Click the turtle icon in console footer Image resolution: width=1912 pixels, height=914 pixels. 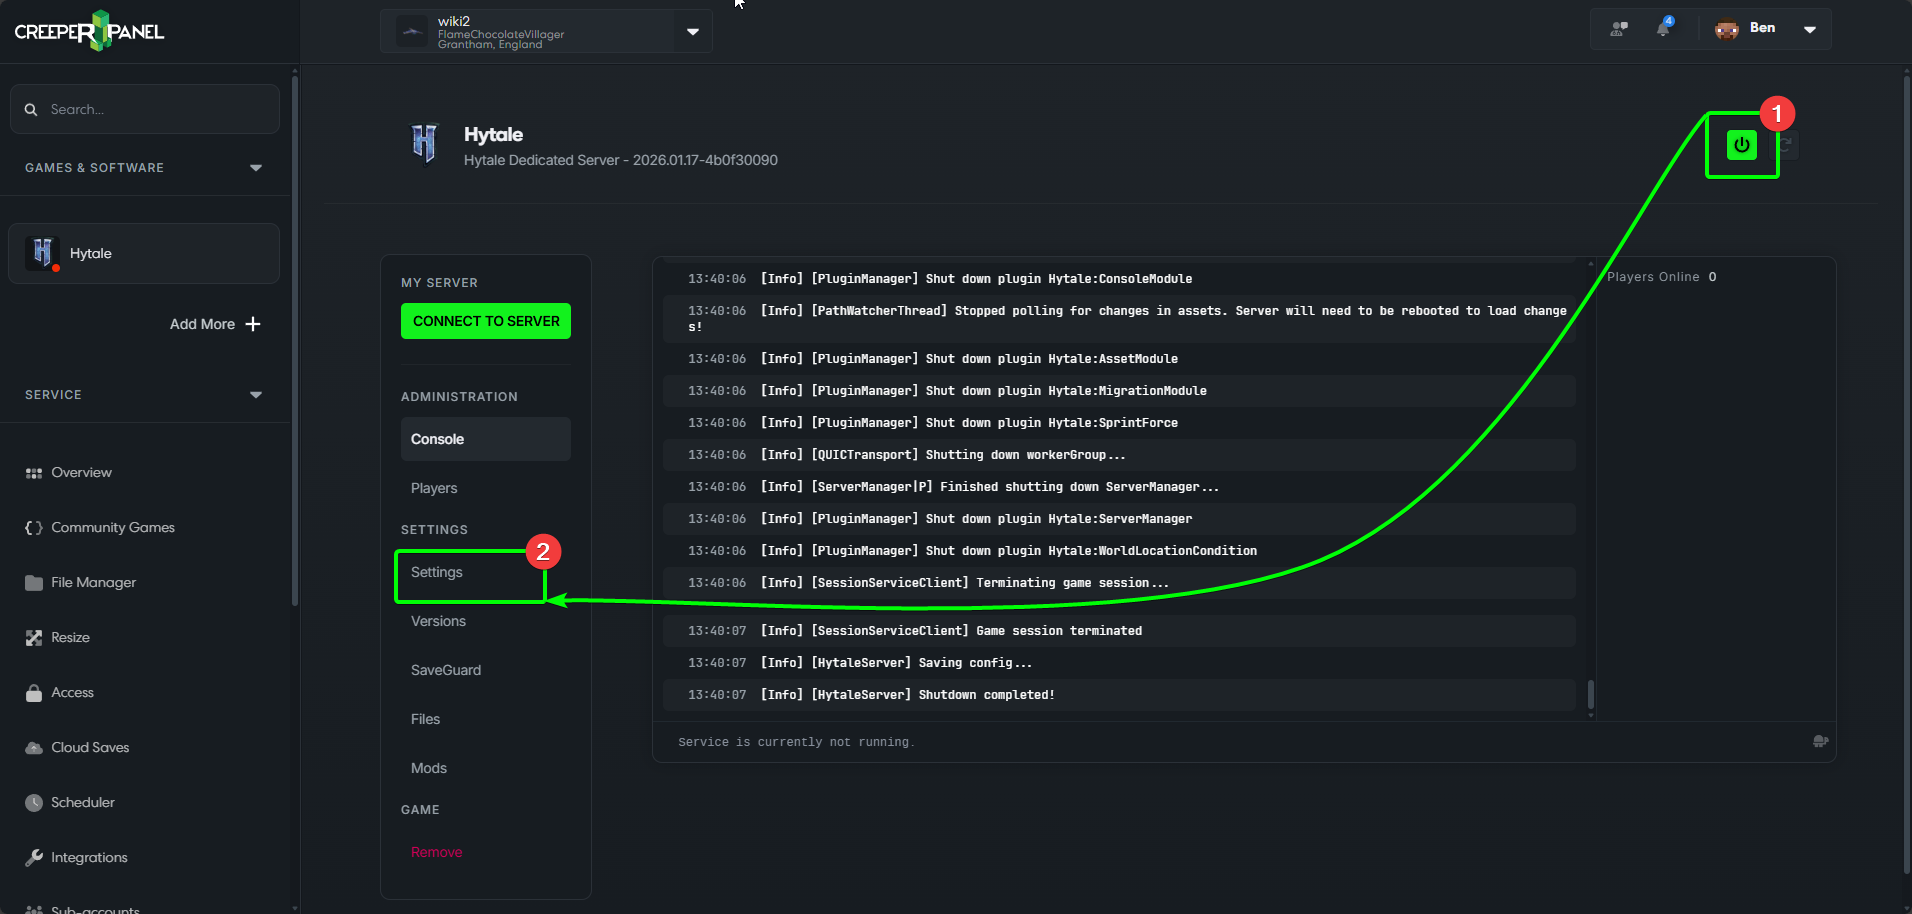(1820, 741)
